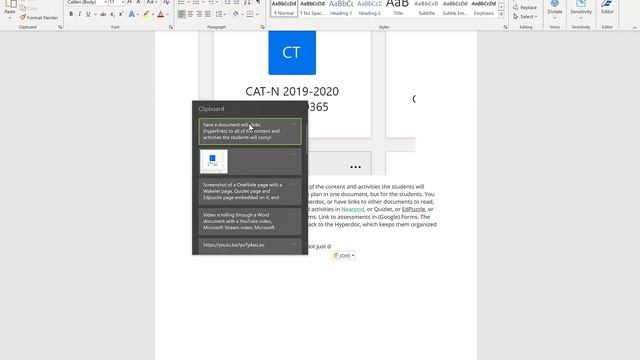Click the 'CAT-N 2019-2020' text in the document
This screenshot has height=360, width=640.
(292, 91)
